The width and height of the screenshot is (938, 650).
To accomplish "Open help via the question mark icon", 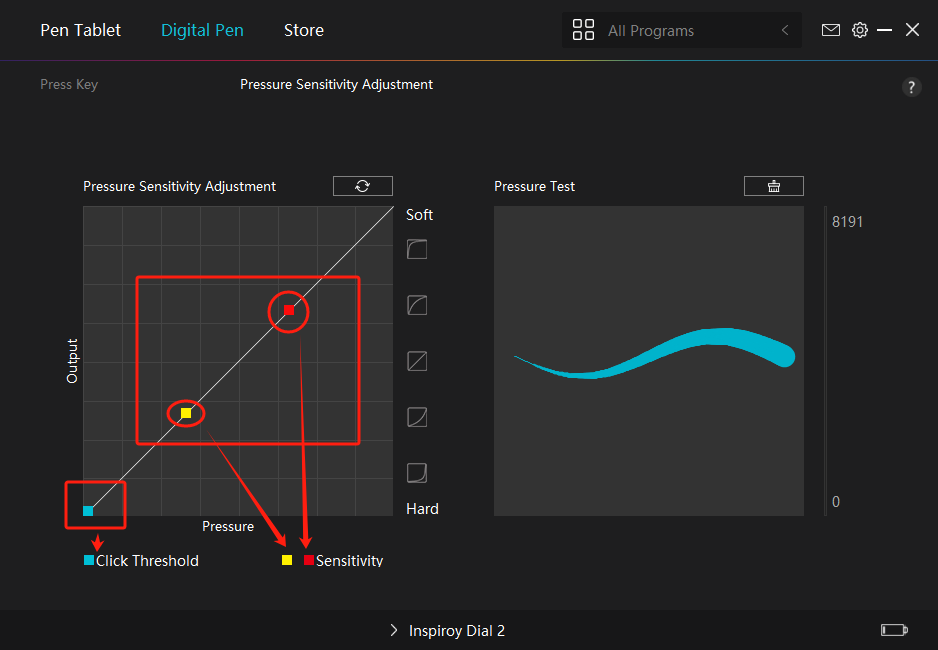I will [x=911, y=87].
